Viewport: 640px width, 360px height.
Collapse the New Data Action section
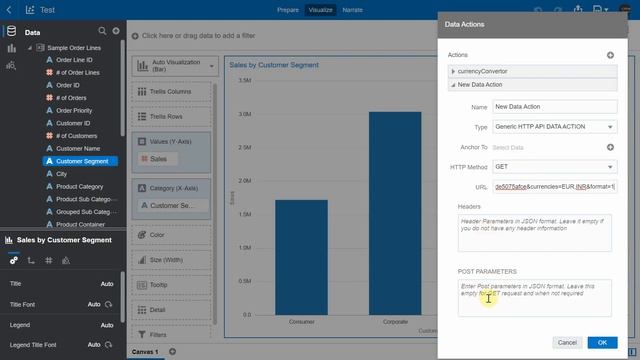pos(453,85)
